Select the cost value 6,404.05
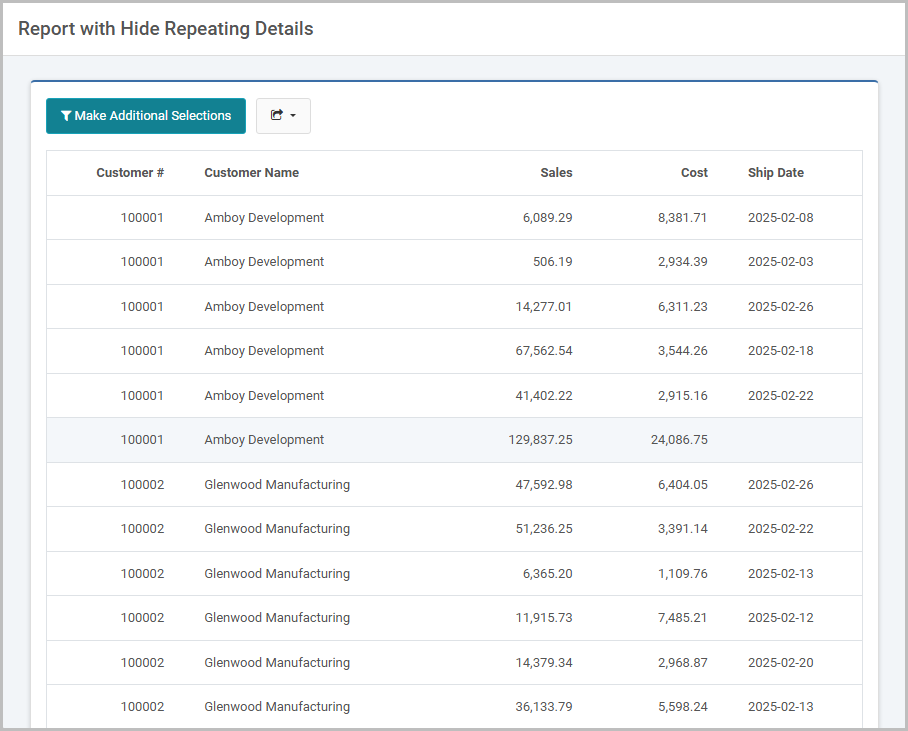The image size is (908, 731). [682, 485]
